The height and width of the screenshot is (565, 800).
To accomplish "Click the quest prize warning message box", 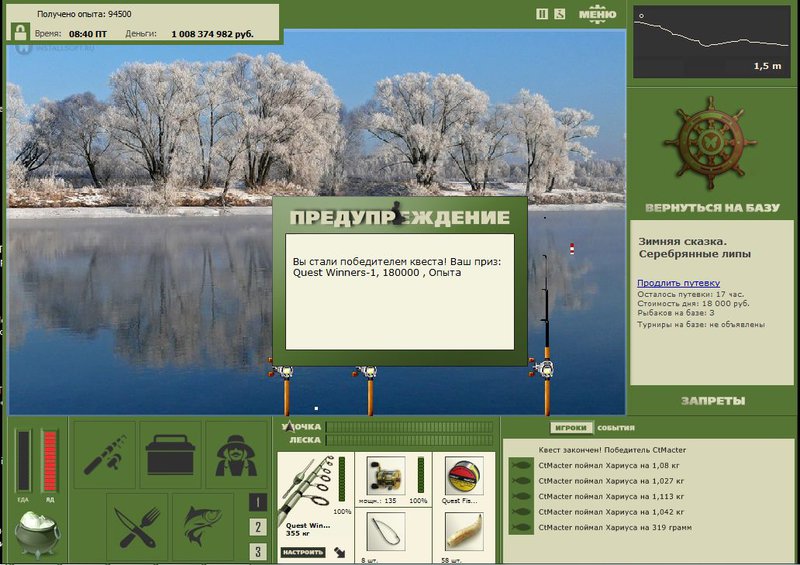I will [x=399, y=291].
